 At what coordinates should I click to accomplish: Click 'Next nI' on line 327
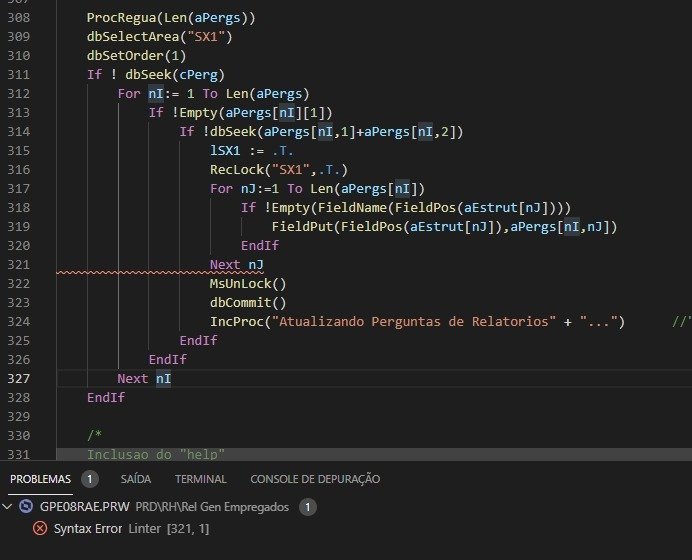[144, 378]
